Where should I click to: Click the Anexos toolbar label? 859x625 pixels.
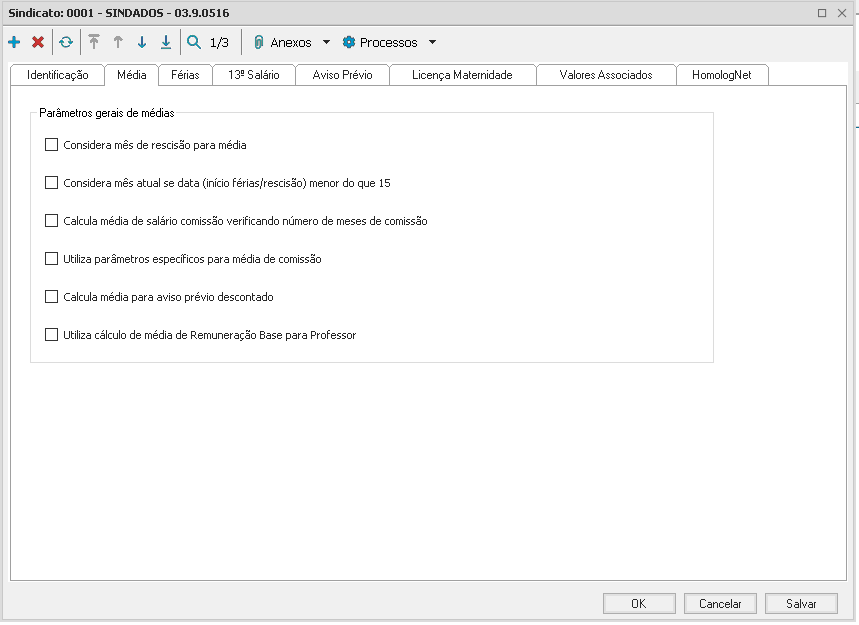point(291,42)
